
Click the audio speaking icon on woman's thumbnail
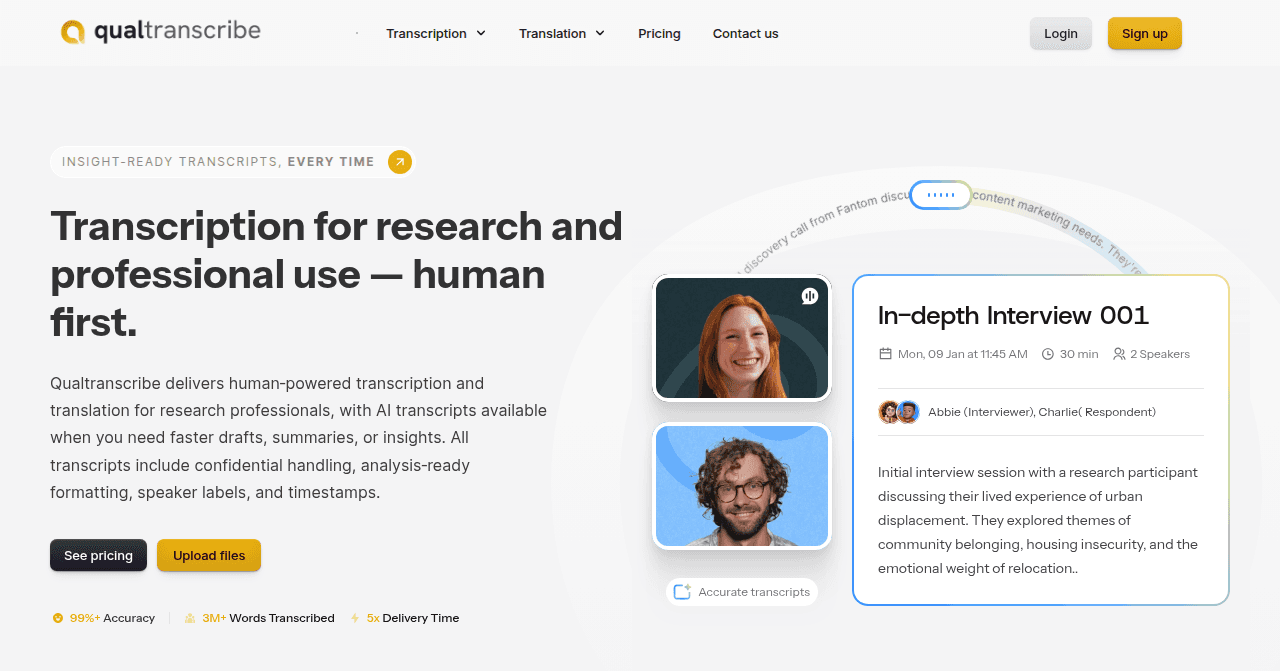tap(810, 296)
